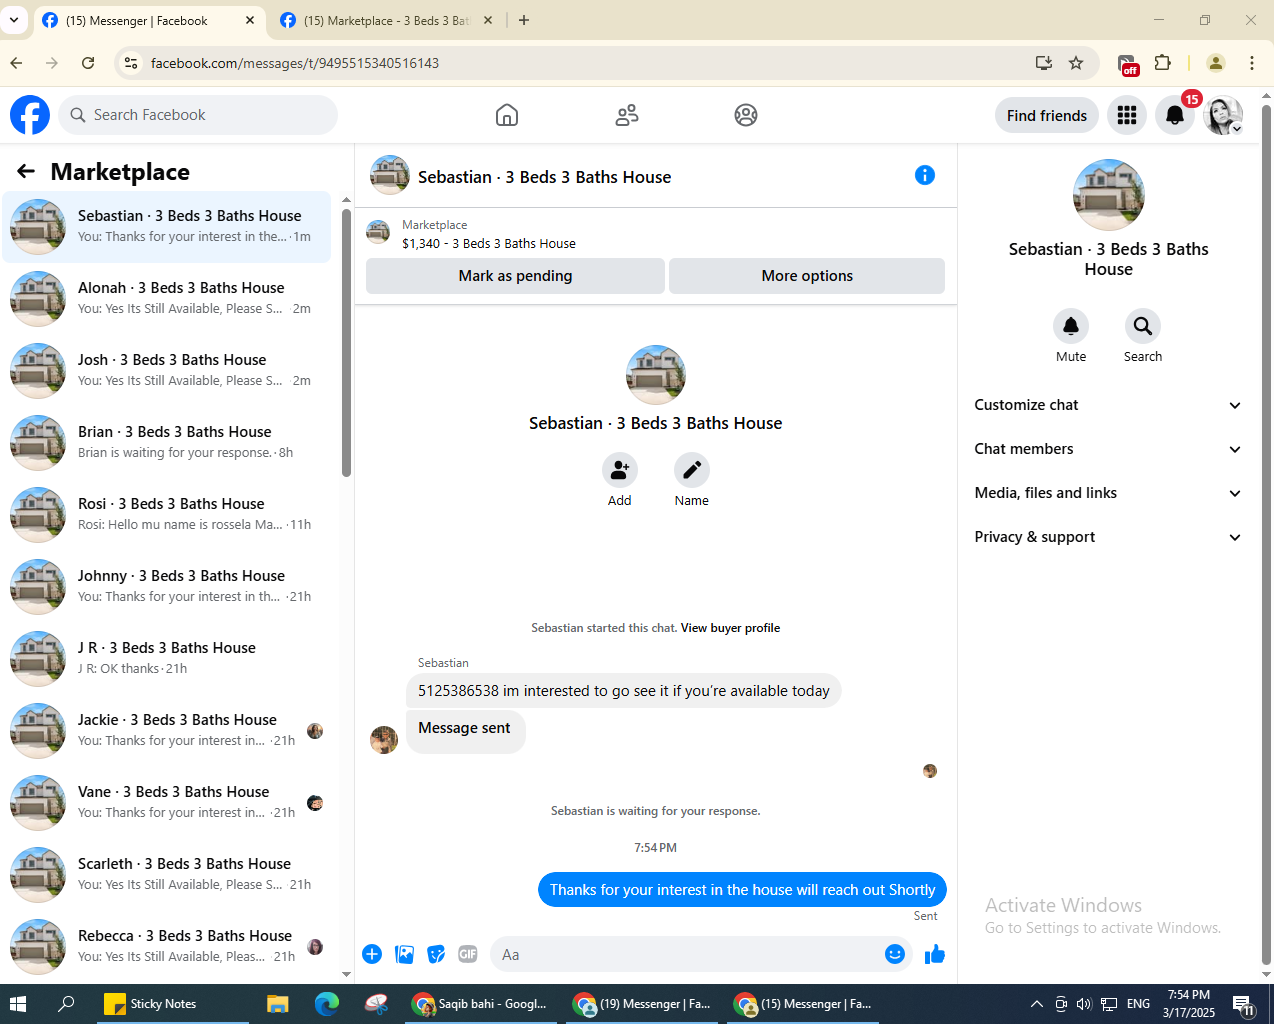This screenshot has height=1024, width=1274.
Task: Go to the Home feed icon
Action: click(x=507, y=115)
